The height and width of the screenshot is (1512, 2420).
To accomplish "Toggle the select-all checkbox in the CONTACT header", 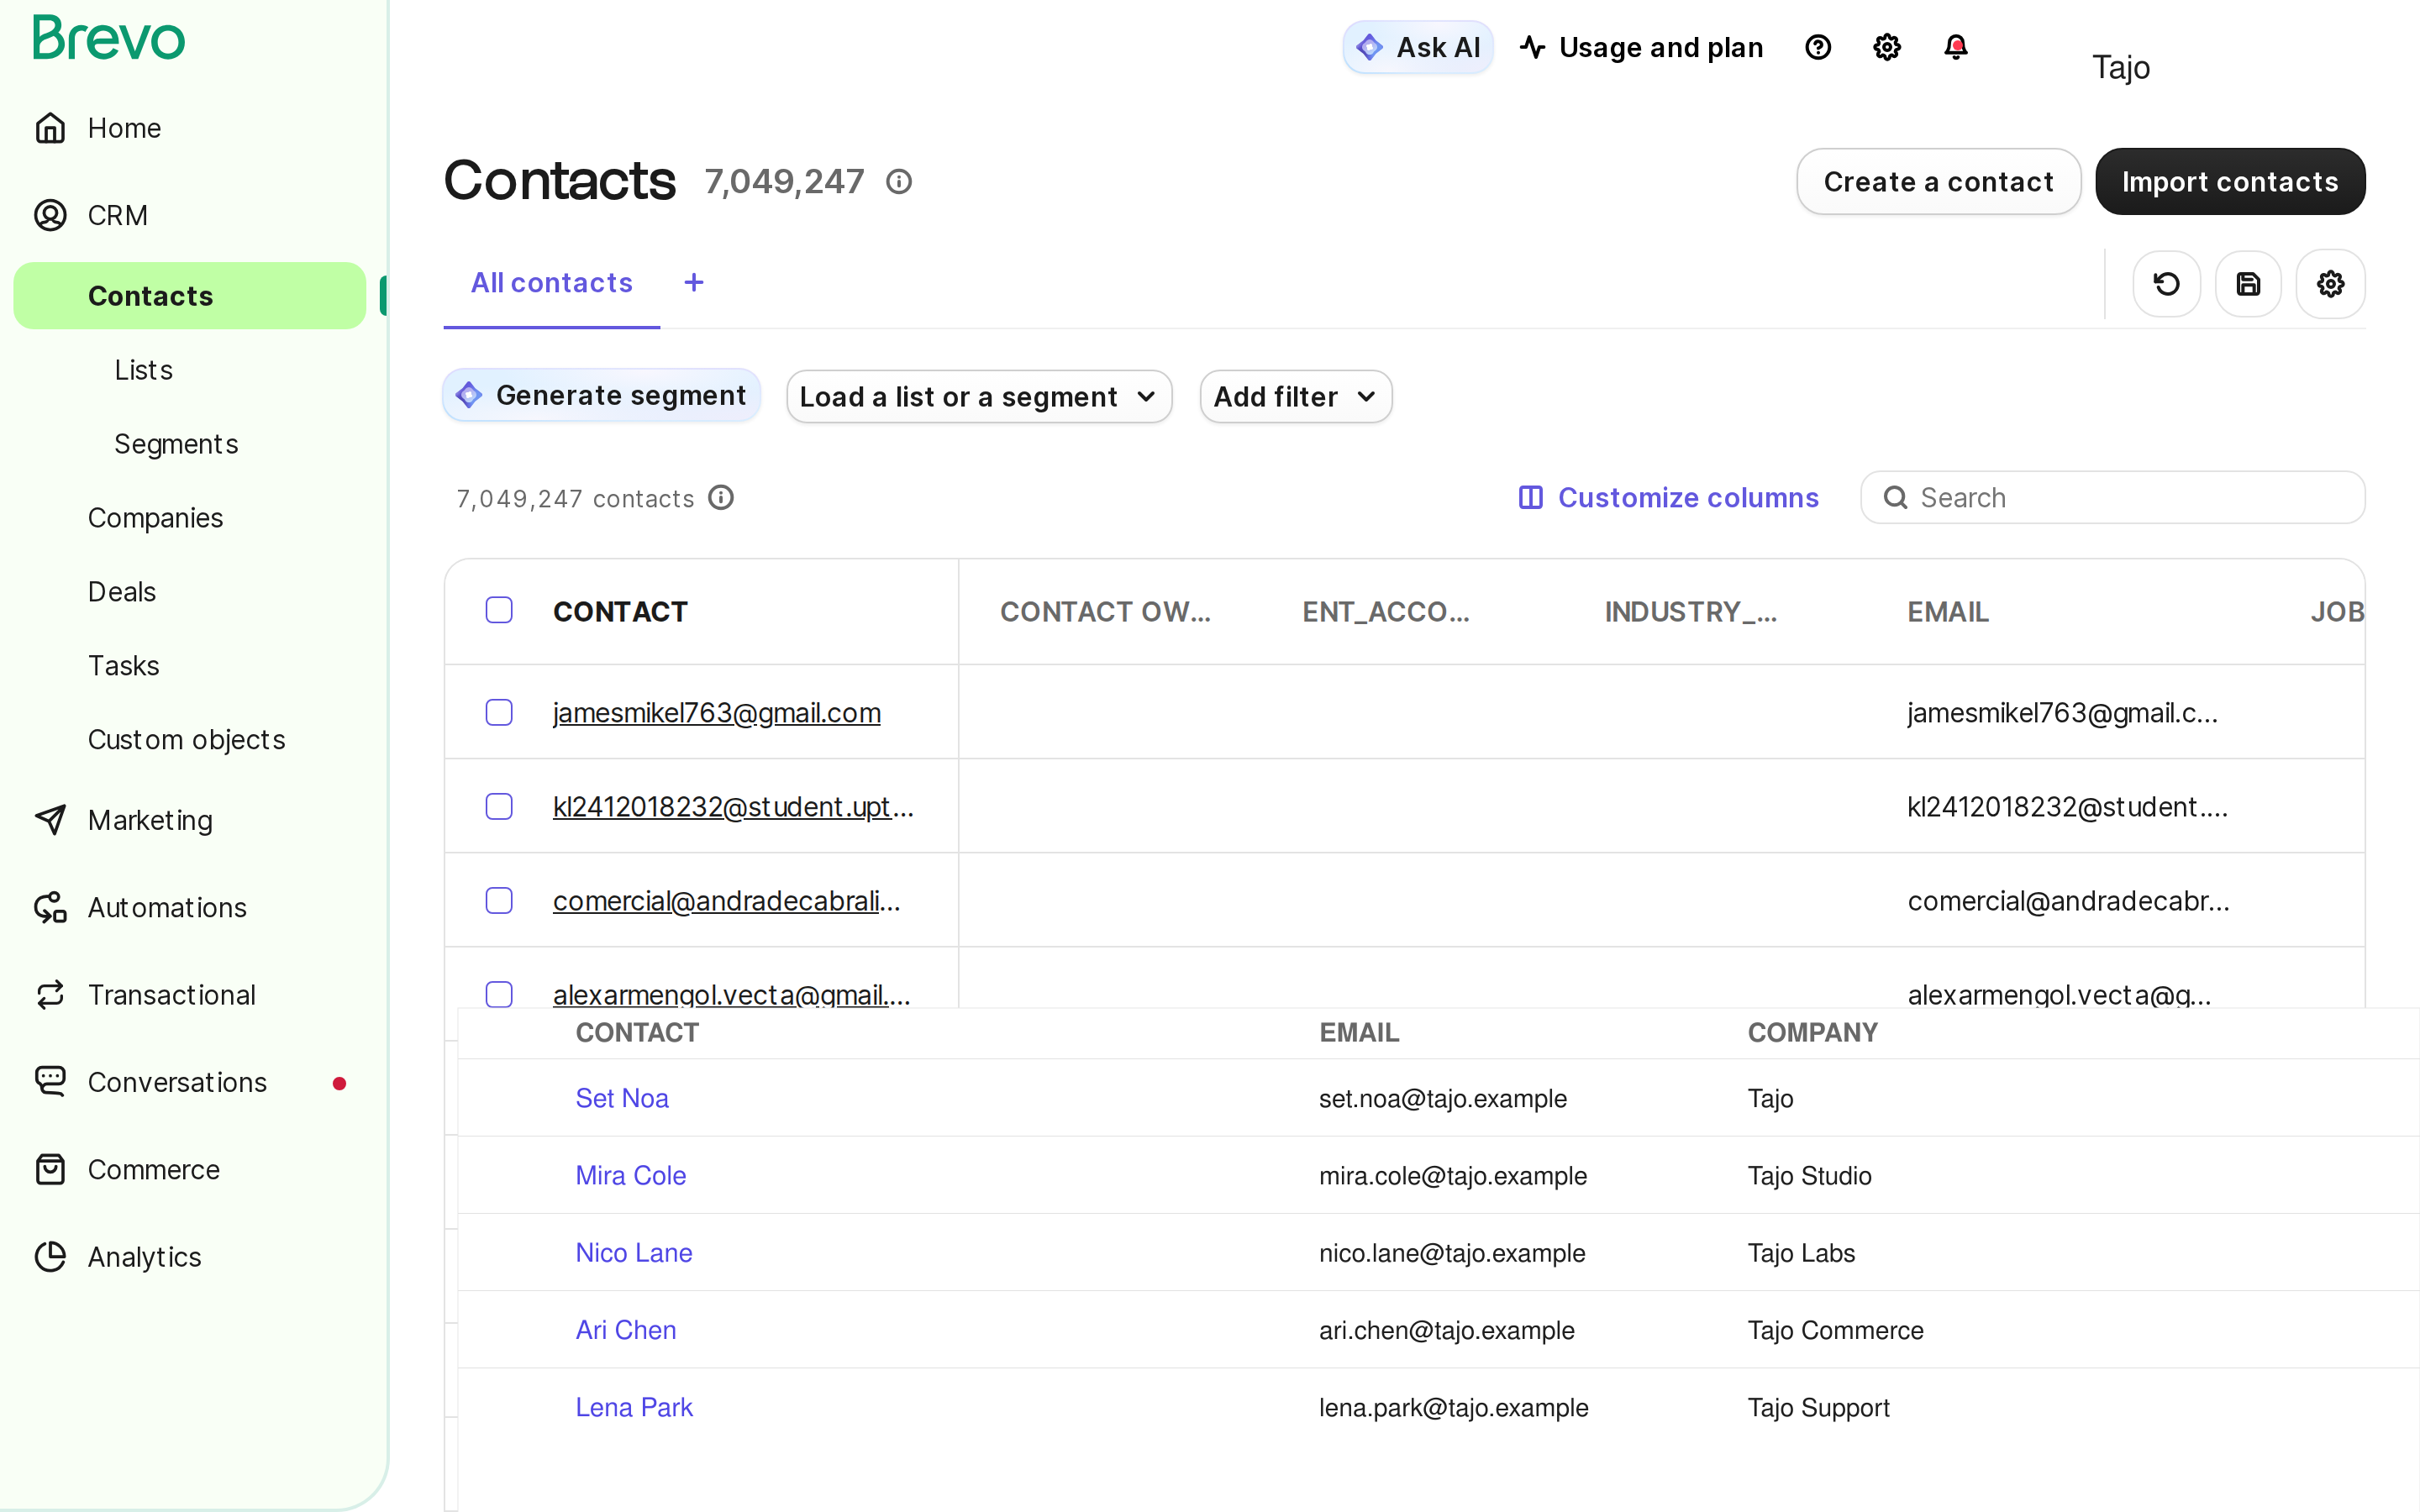I will 499,610.
